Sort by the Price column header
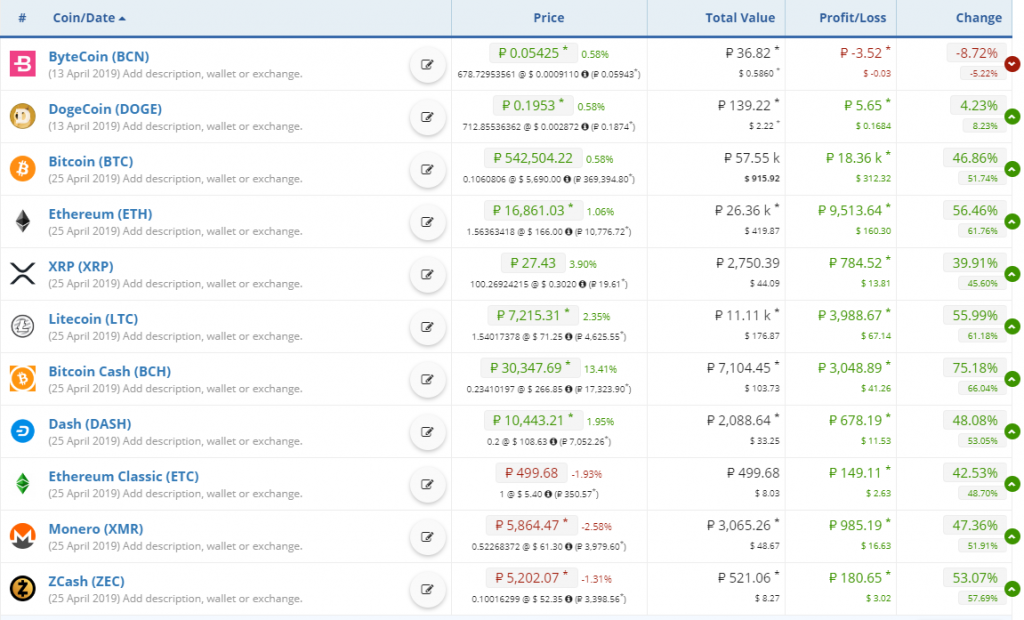1024x620 pixels. click(549, 18)
